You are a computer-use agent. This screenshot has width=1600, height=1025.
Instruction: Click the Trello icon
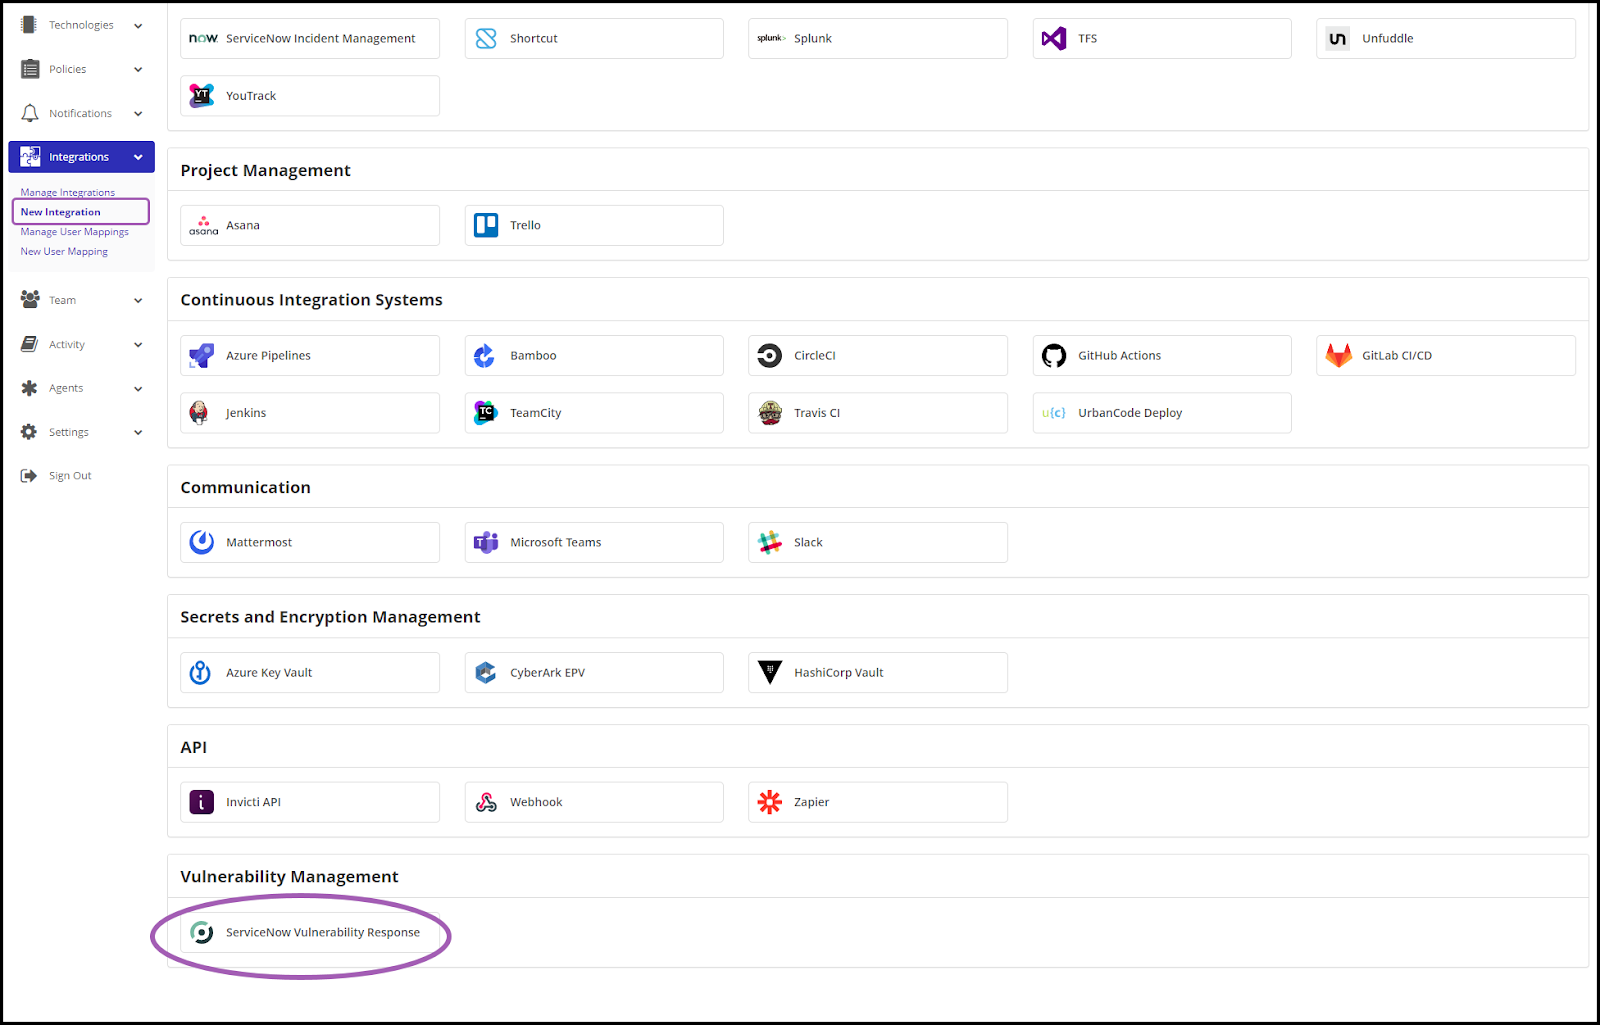pyautogui.click(x=485, y=225)
